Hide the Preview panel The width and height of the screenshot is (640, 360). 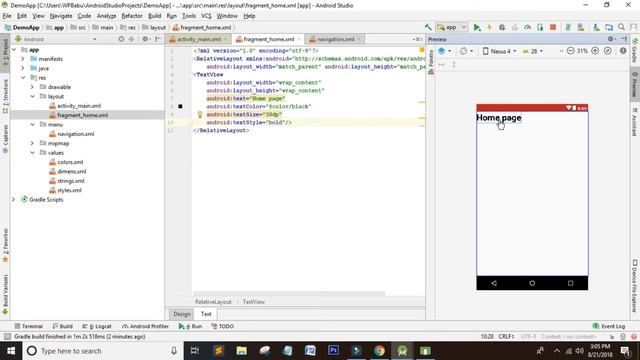[624, 39]
